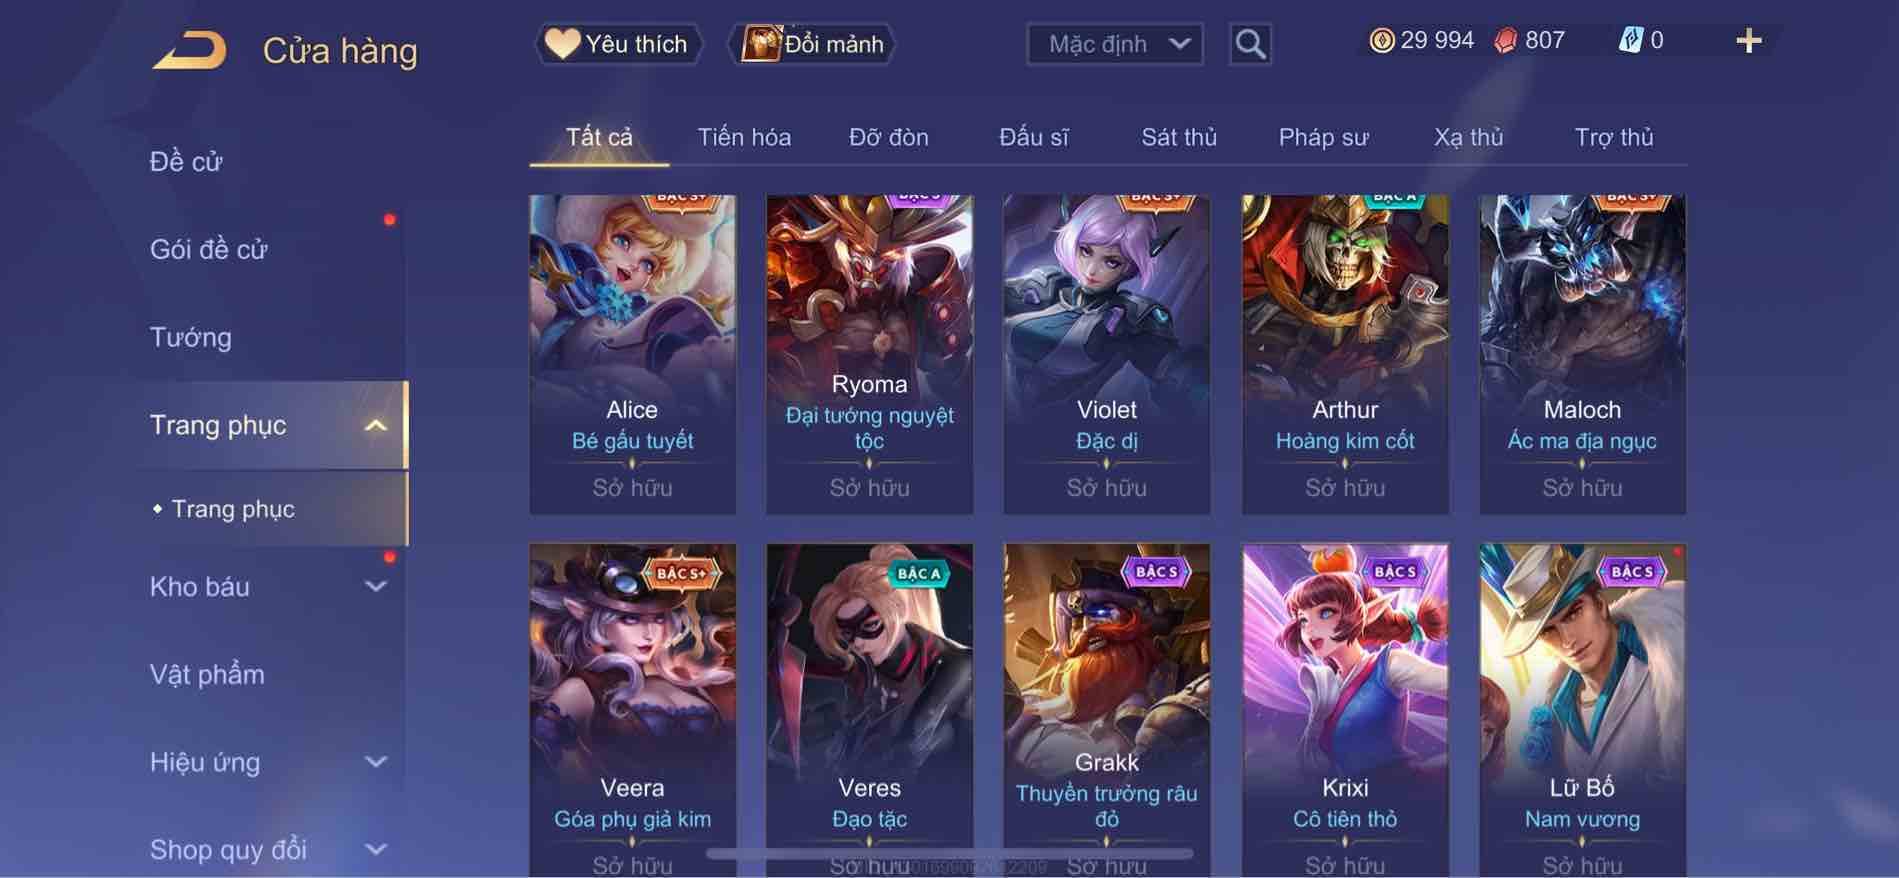This screenshot has width=1899, height=878.
Task: Tap the red gem currency icon
Action: pyautogui.click(x=1505, y=40)
